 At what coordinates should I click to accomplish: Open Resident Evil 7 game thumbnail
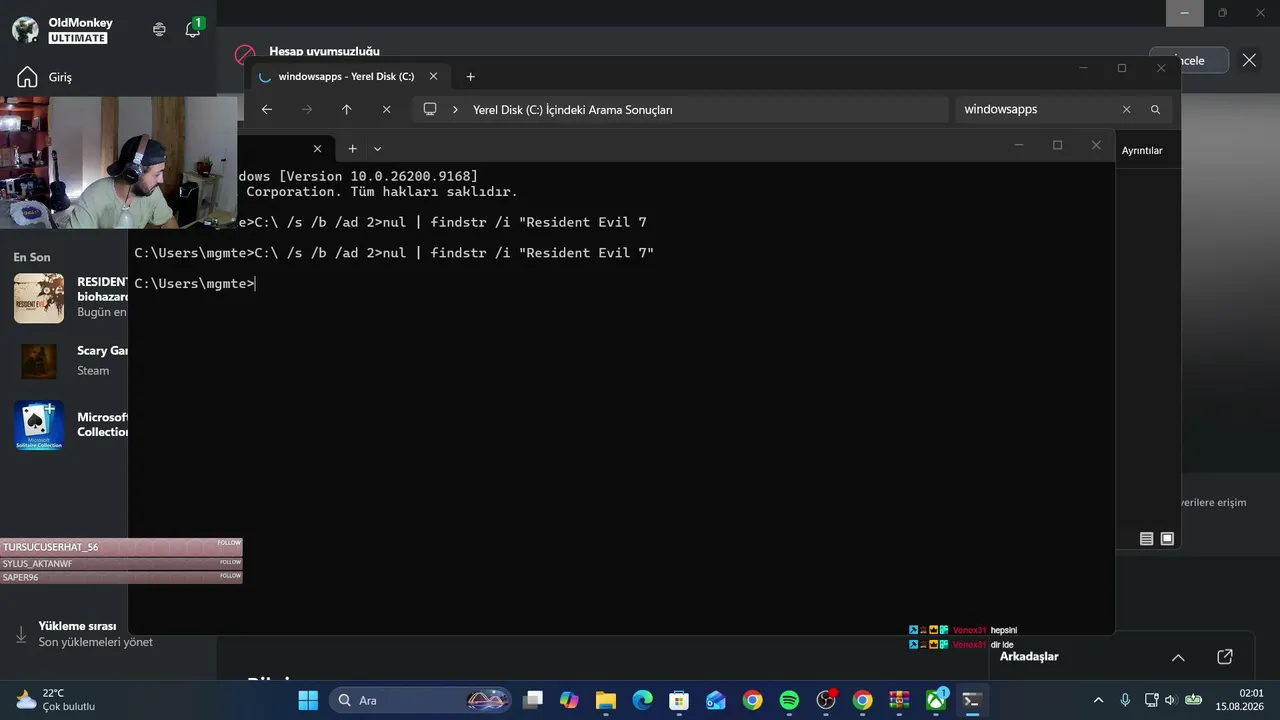point(39,298)
